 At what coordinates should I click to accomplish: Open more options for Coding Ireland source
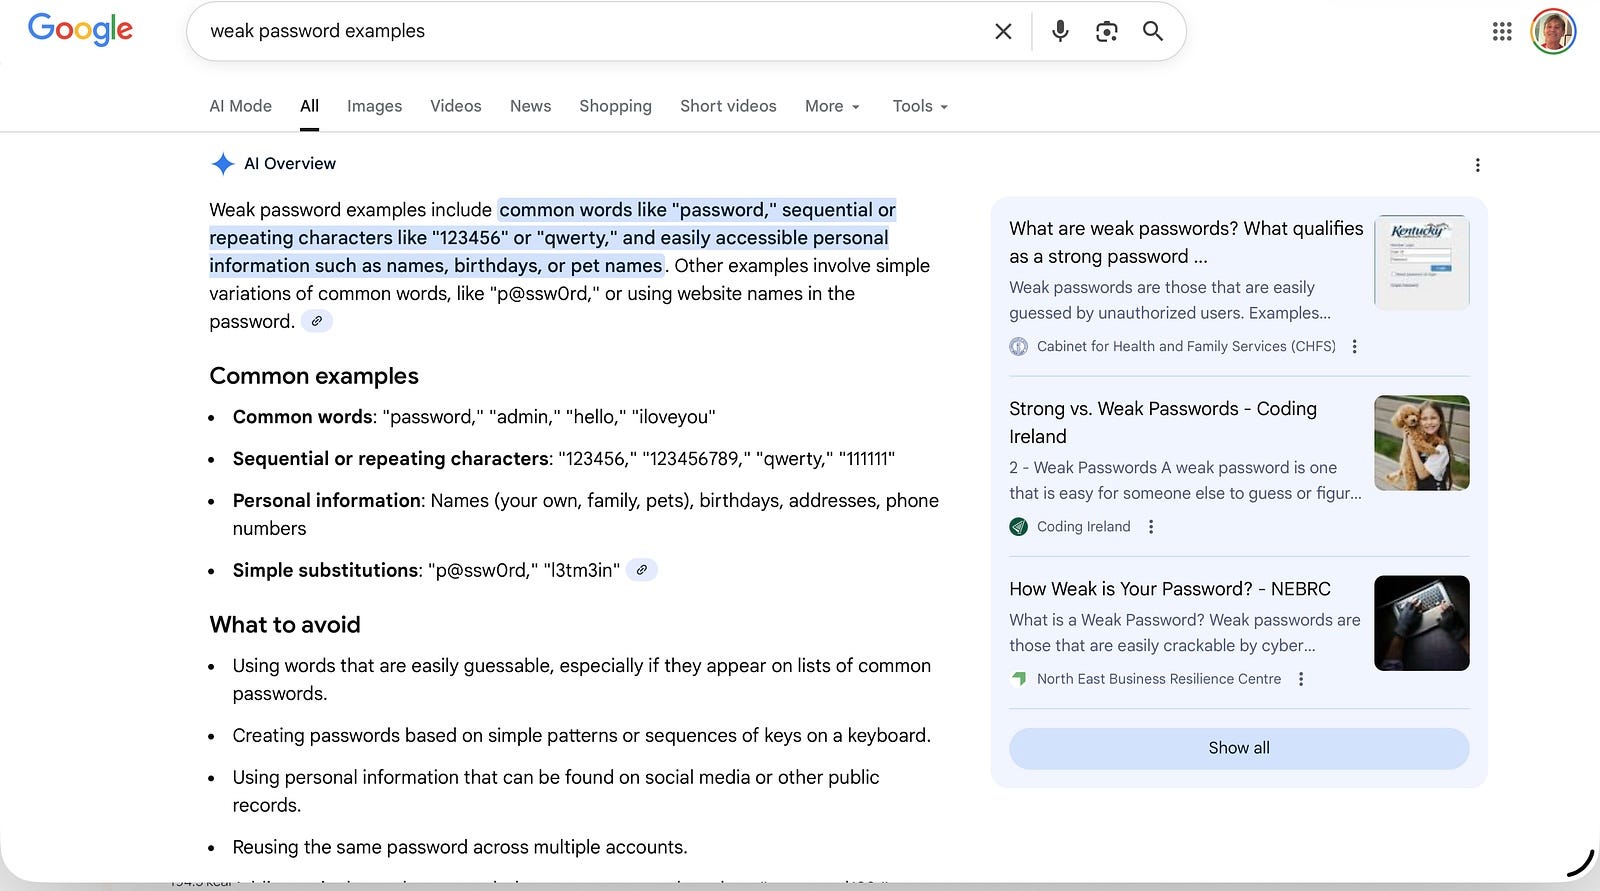[x=1151, y=526]
